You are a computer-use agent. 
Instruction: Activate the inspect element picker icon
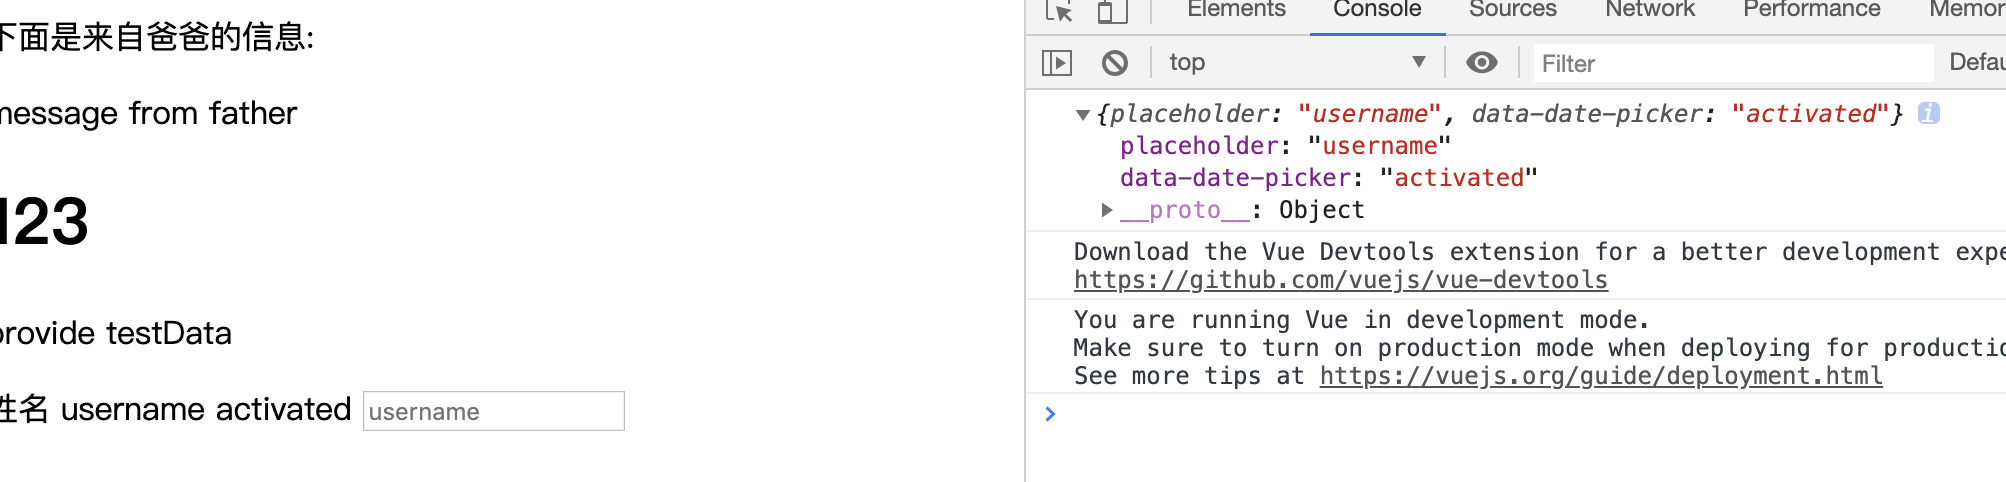pyautogui.click(x=1059, y=11)
